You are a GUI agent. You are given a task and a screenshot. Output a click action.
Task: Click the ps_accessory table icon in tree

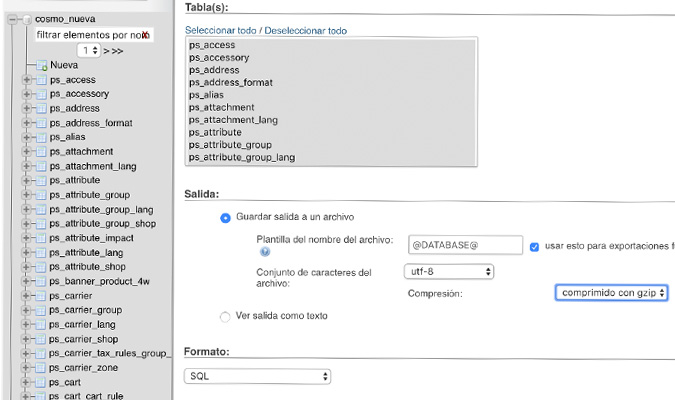tap(41, 94)
